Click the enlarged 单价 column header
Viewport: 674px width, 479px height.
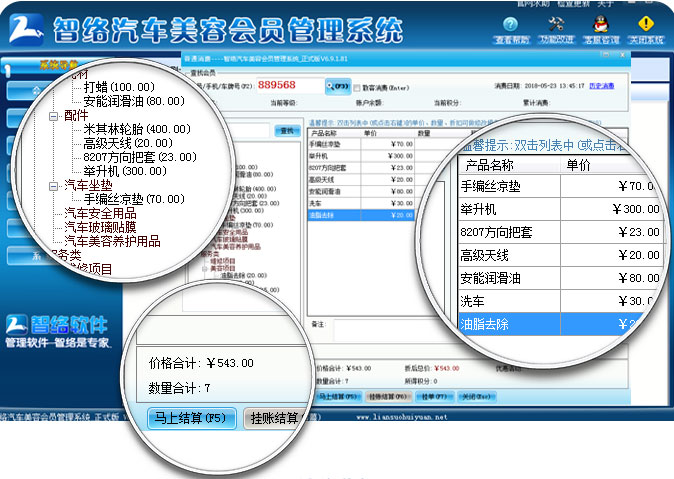pos(579,165)
